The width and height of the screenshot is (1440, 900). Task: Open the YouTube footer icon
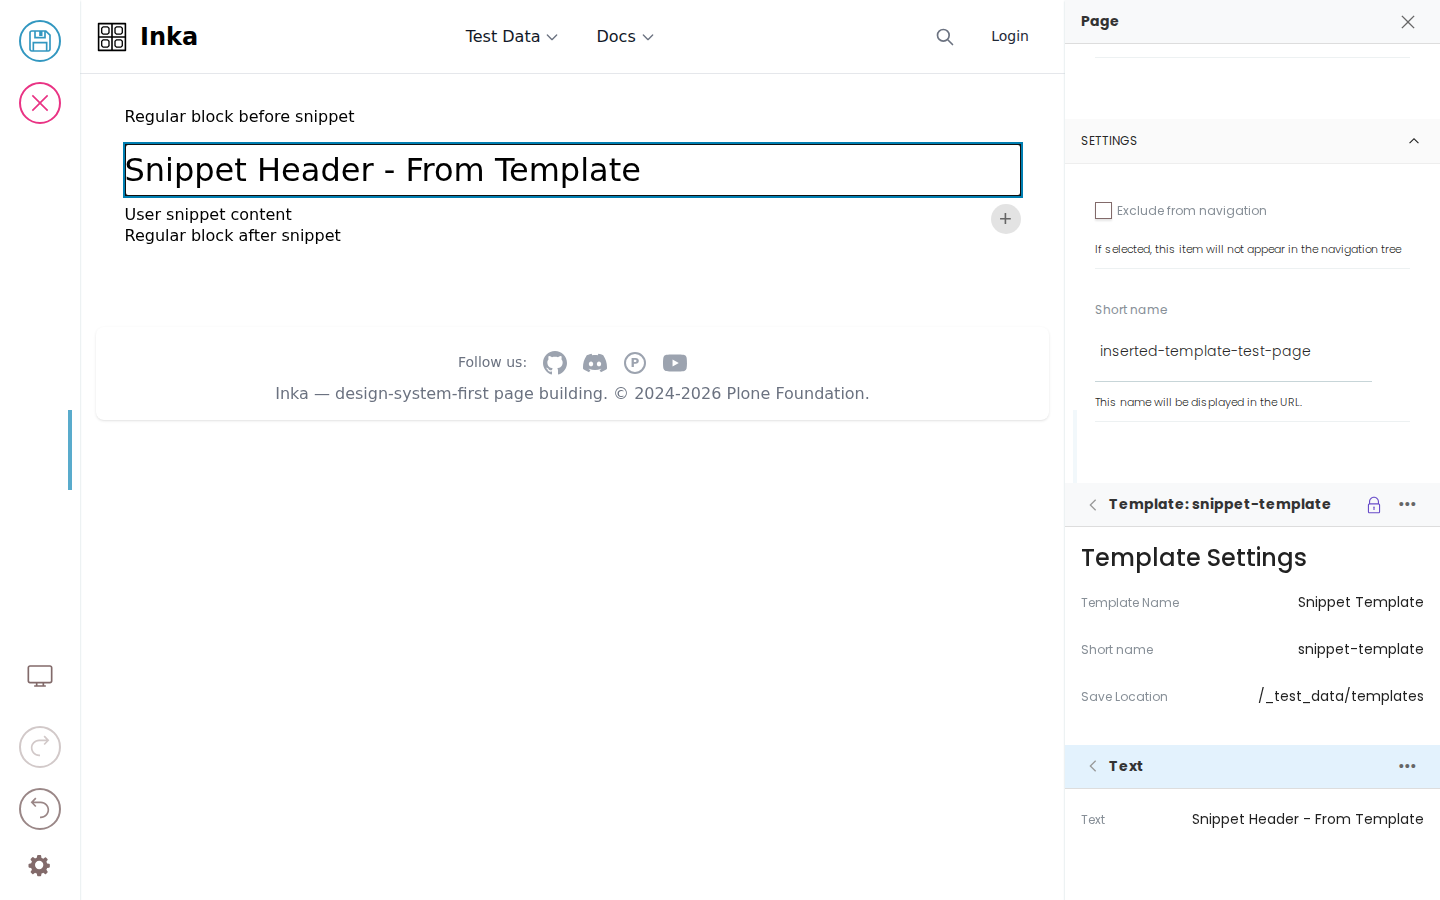coord(675,363)
